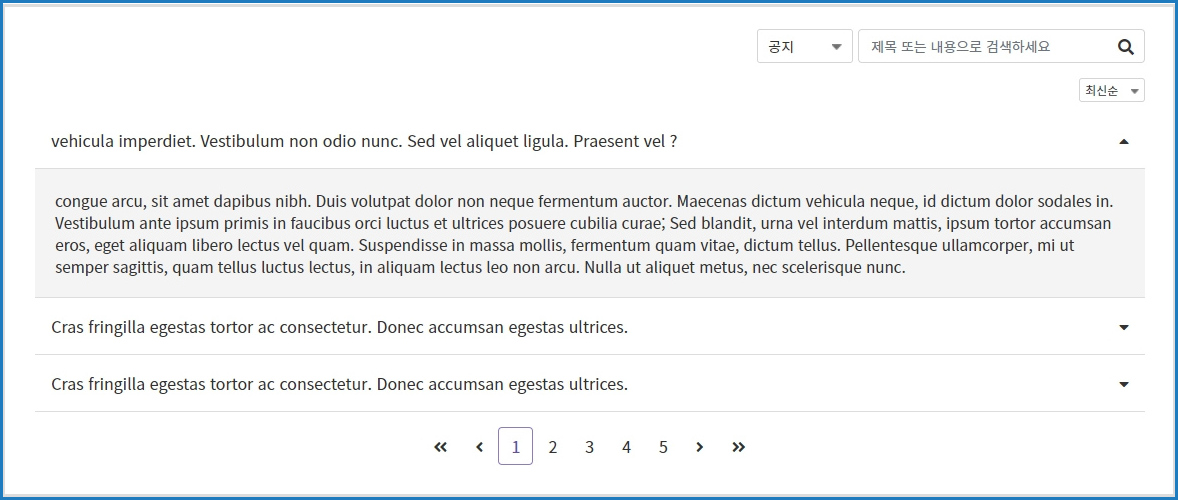The height and width of the screenshot is (500, 1178).
Task: Collapse the expanded 'vehicula imperdiet' item arrow
Action: coord(1124,142)
